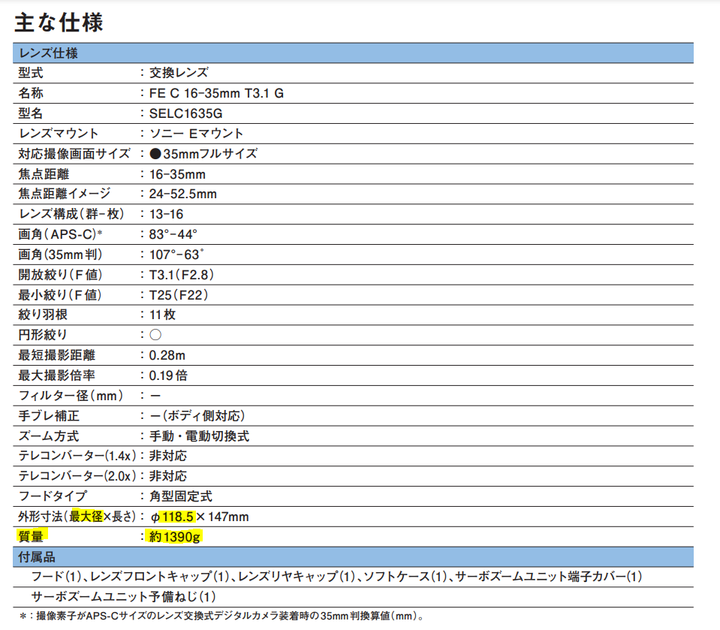Select the 付属品 section header
This screenshot has width=720, height=630.
(353, 557)
